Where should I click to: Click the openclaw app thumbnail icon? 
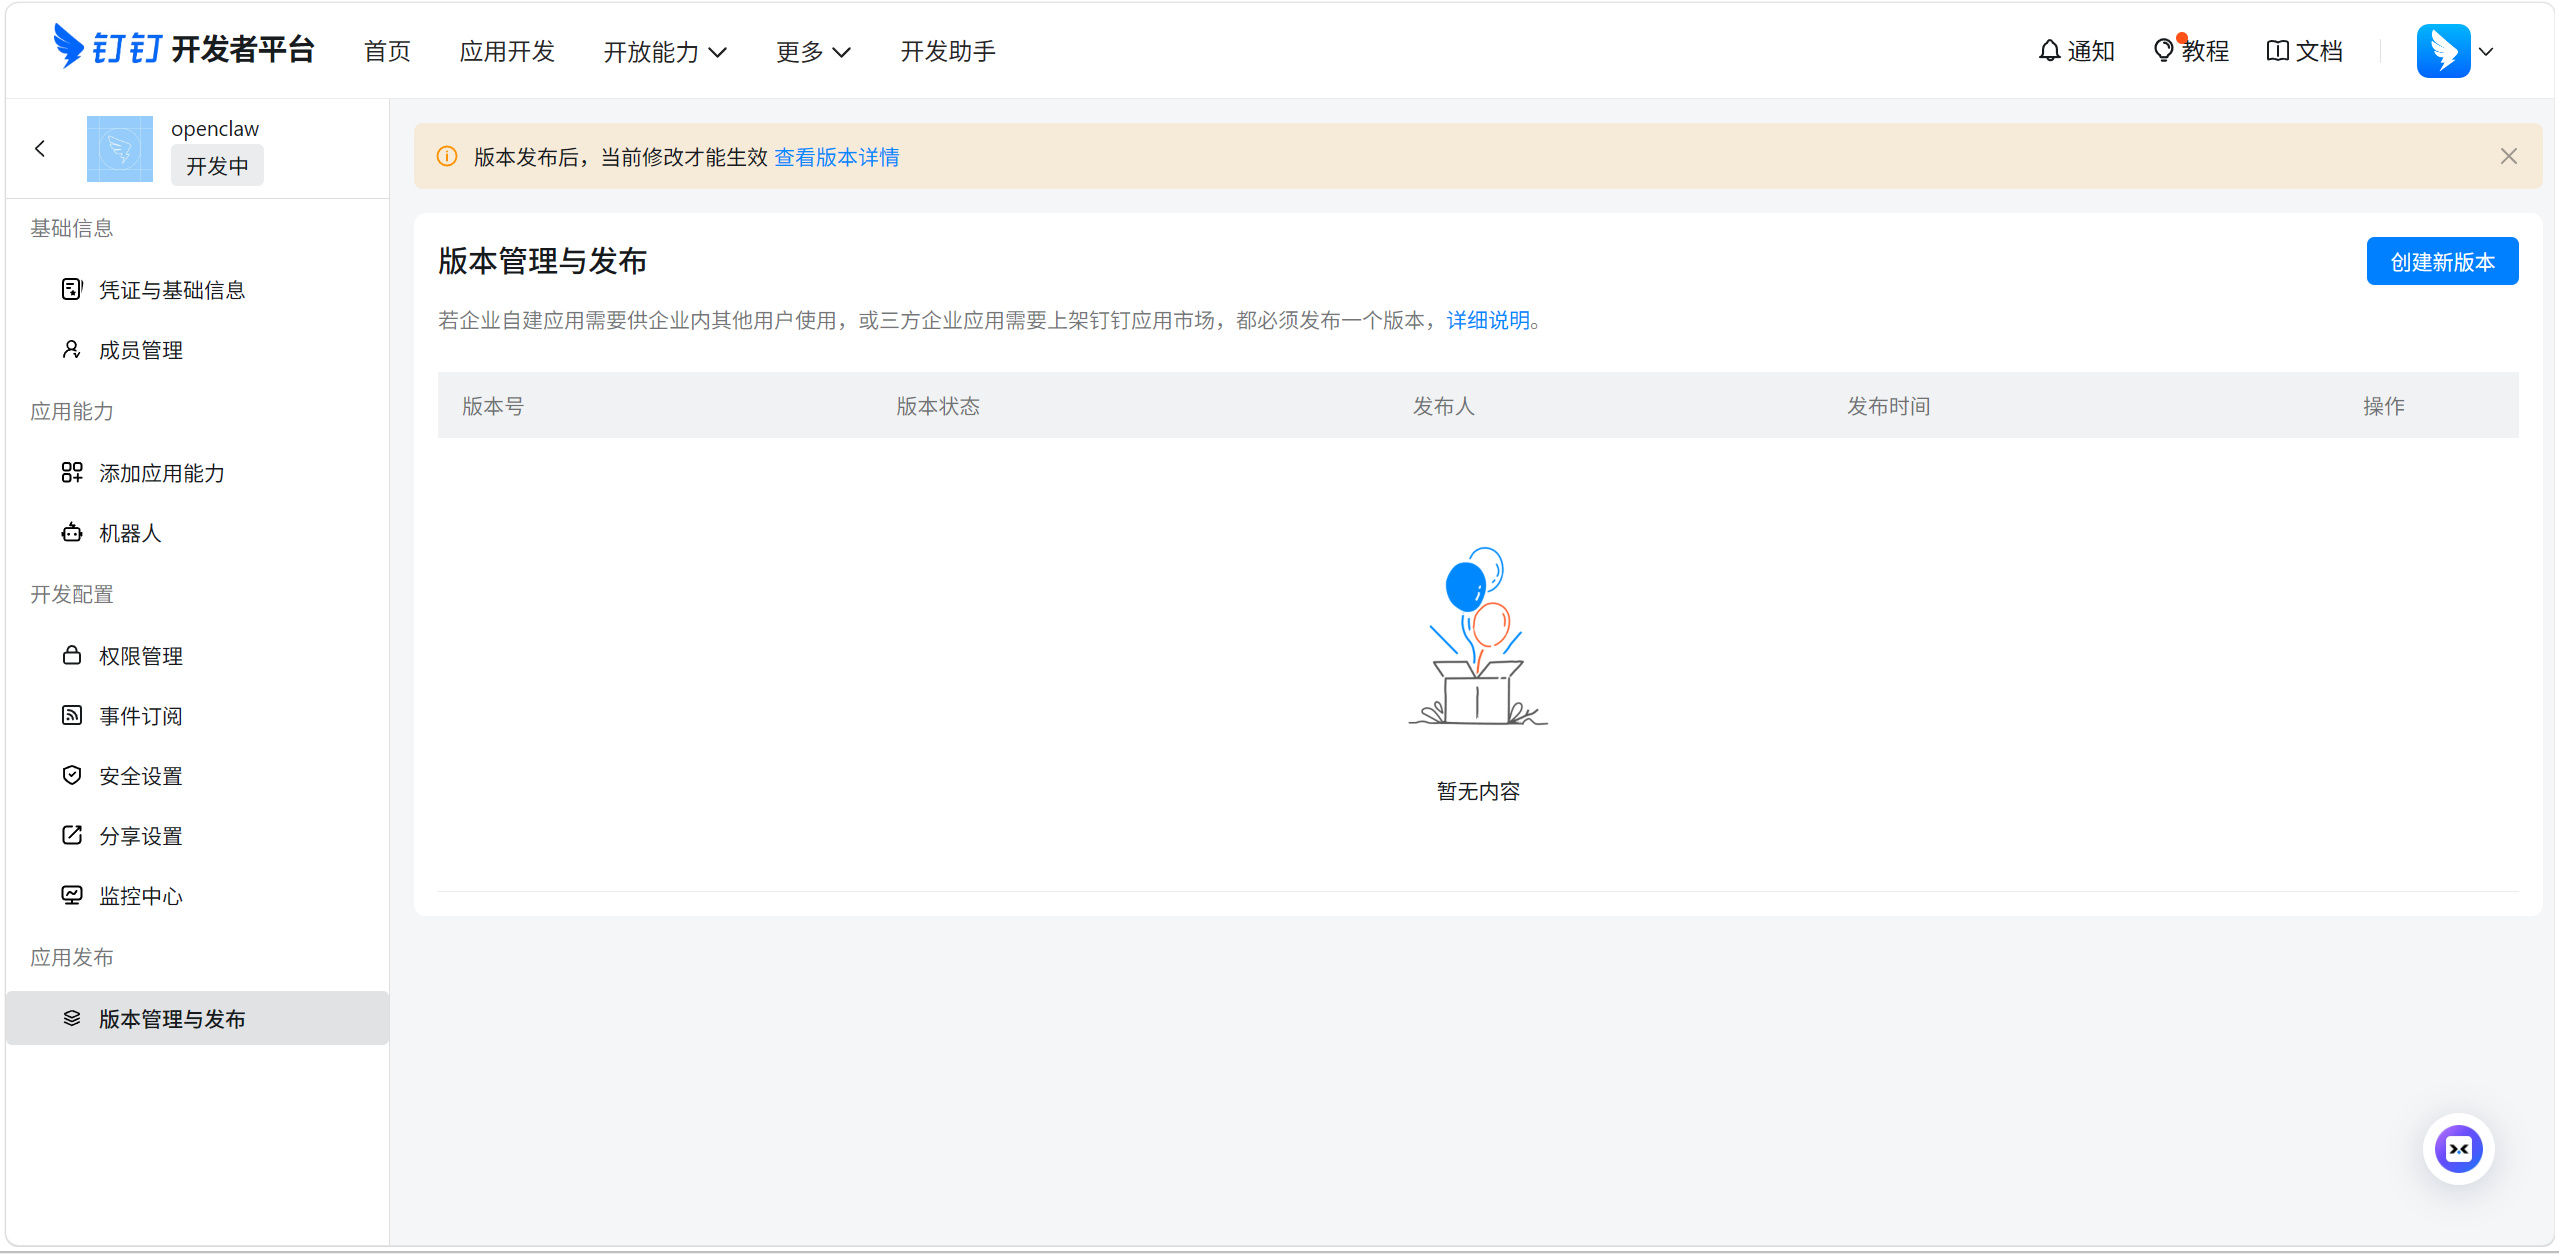tap(120, 149)
